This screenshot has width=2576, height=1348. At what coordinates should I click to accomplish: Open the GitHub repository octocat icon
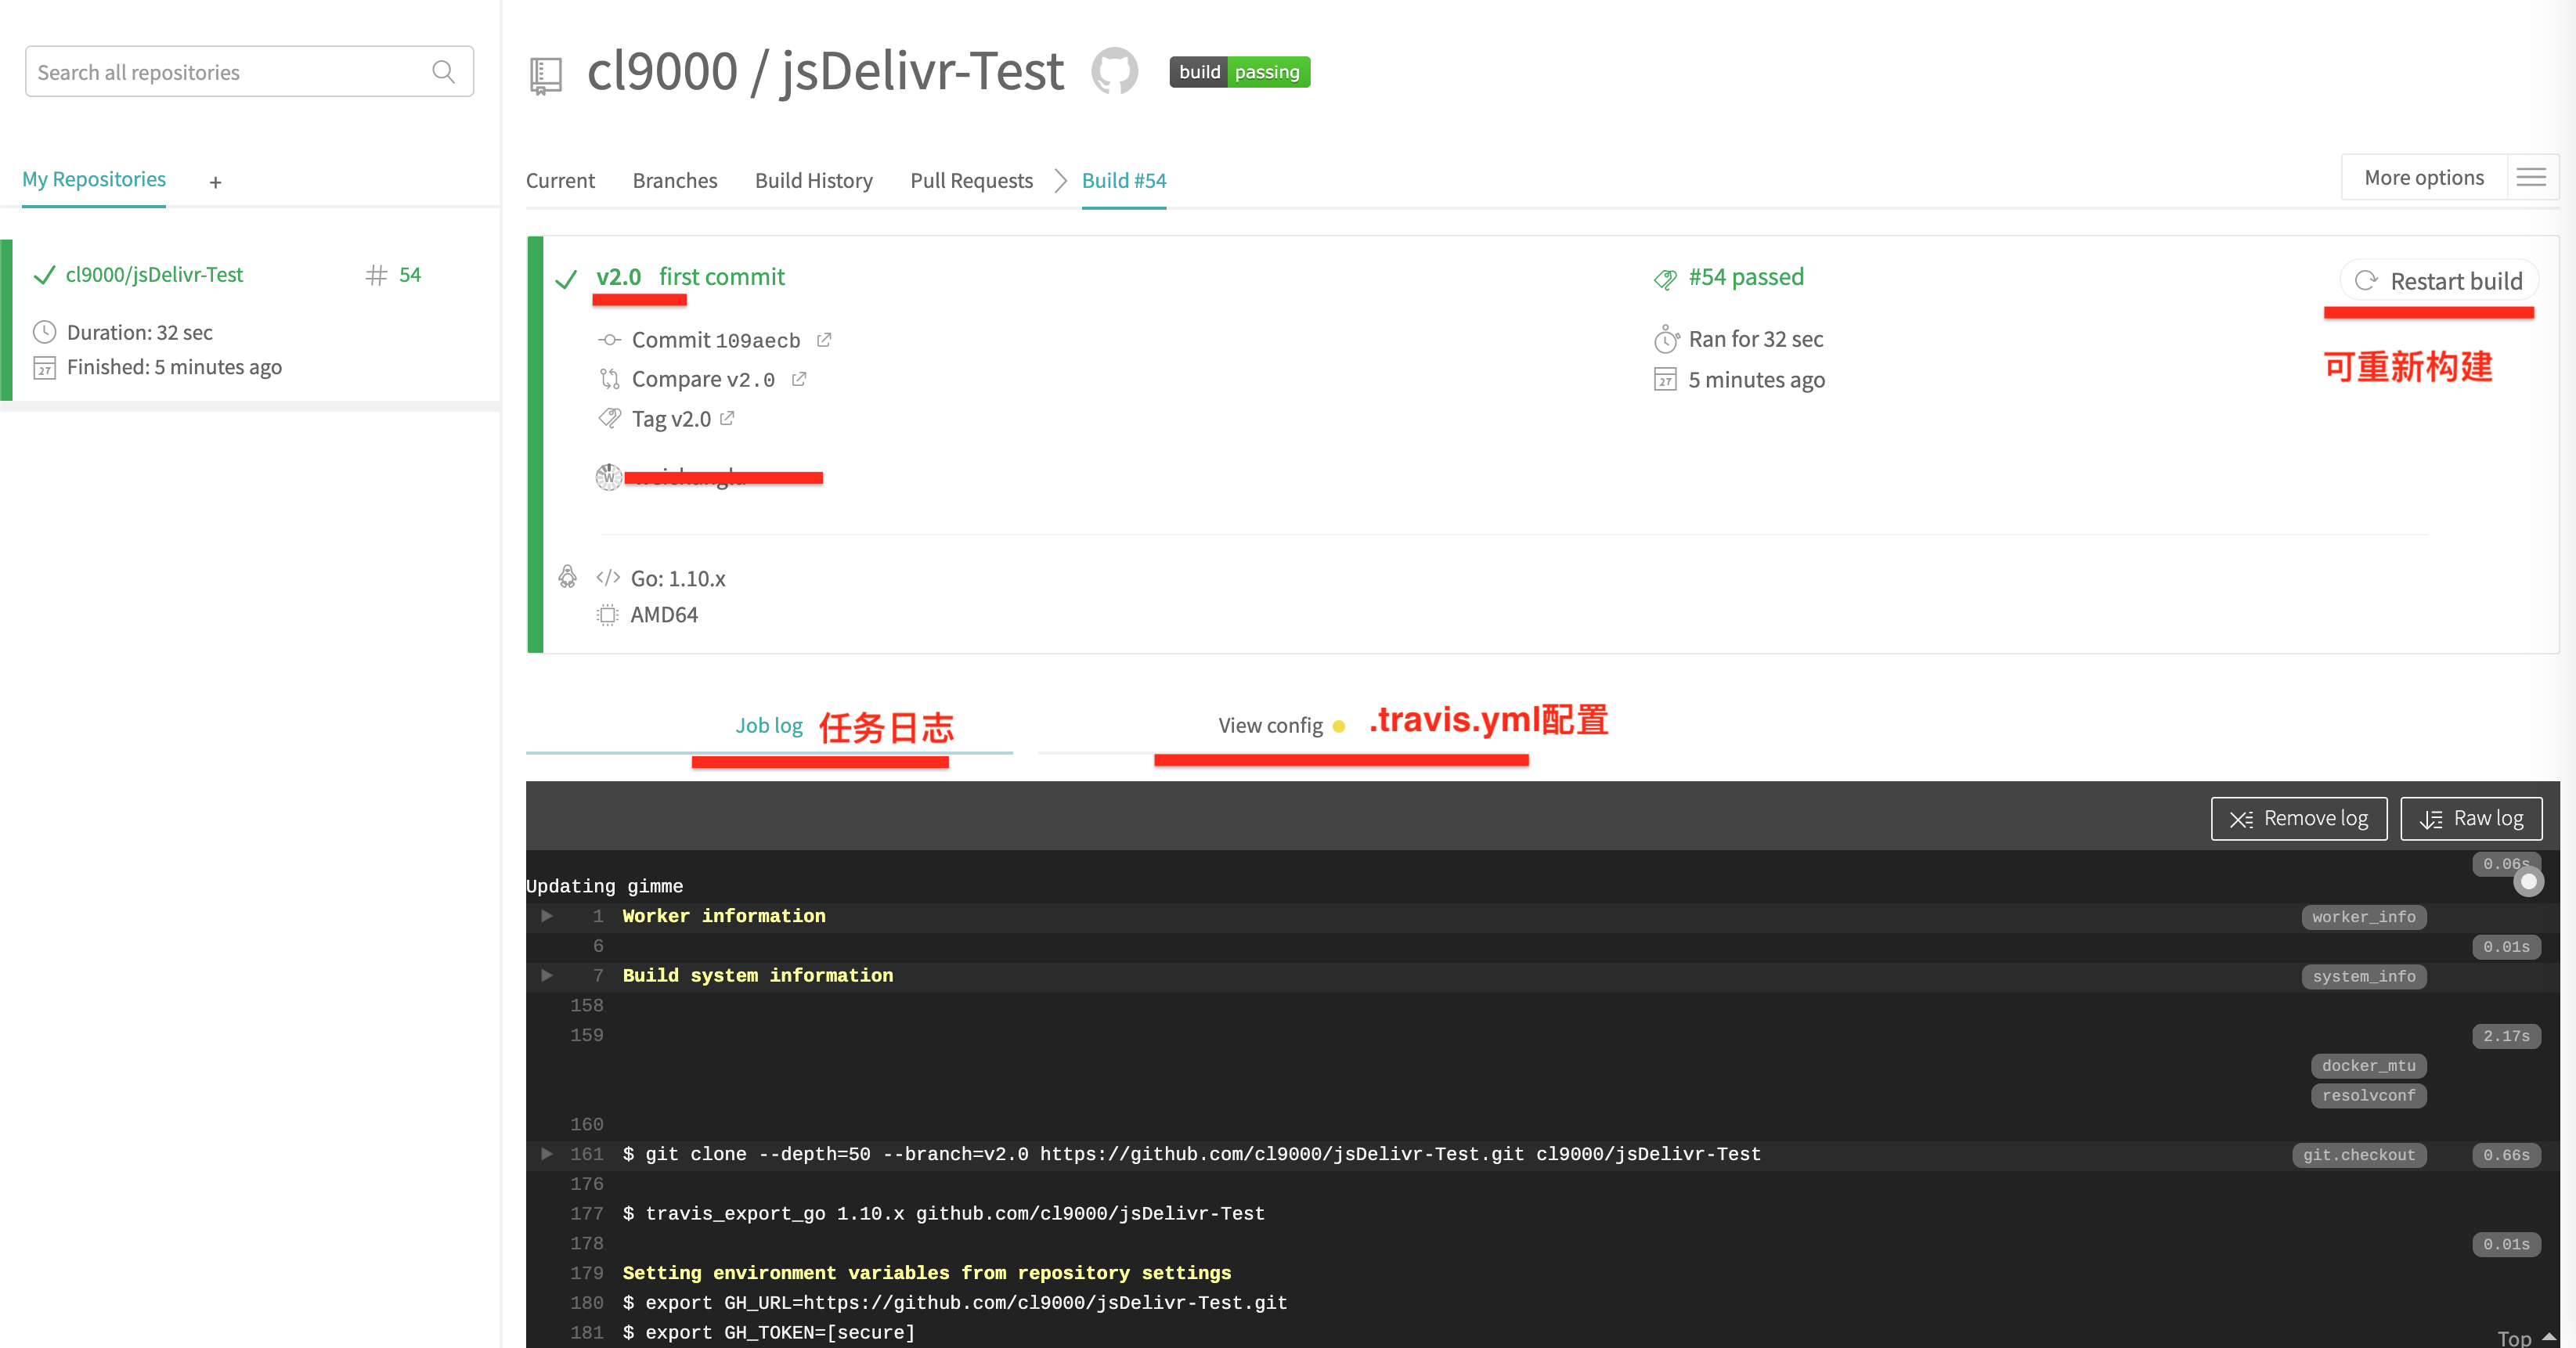tap(1114, 71)
